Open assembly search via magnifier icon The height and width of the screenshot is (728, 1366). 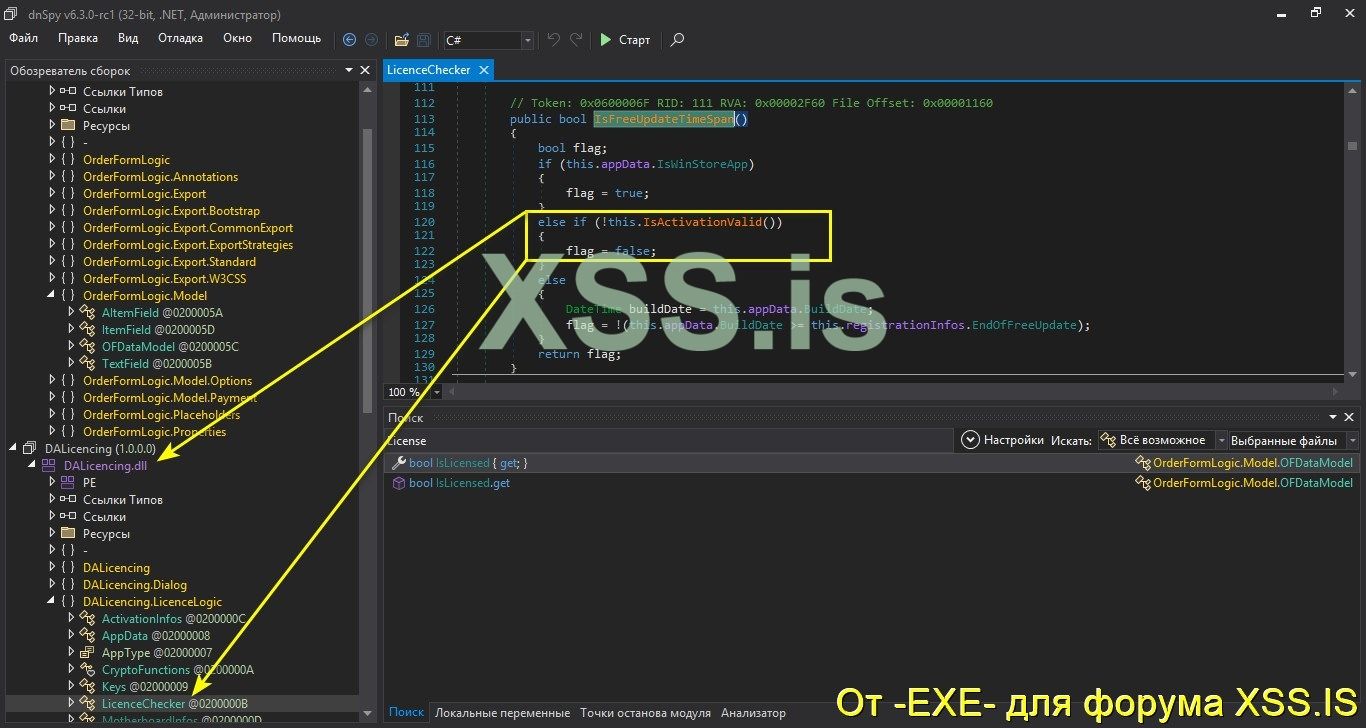coord(677,40)
